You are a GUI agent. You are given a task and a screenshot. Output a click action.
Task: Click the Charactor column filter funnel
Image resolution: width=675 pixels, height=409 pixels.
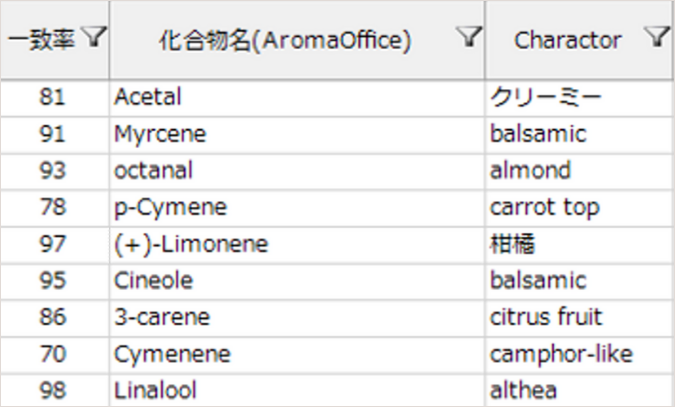656,38
